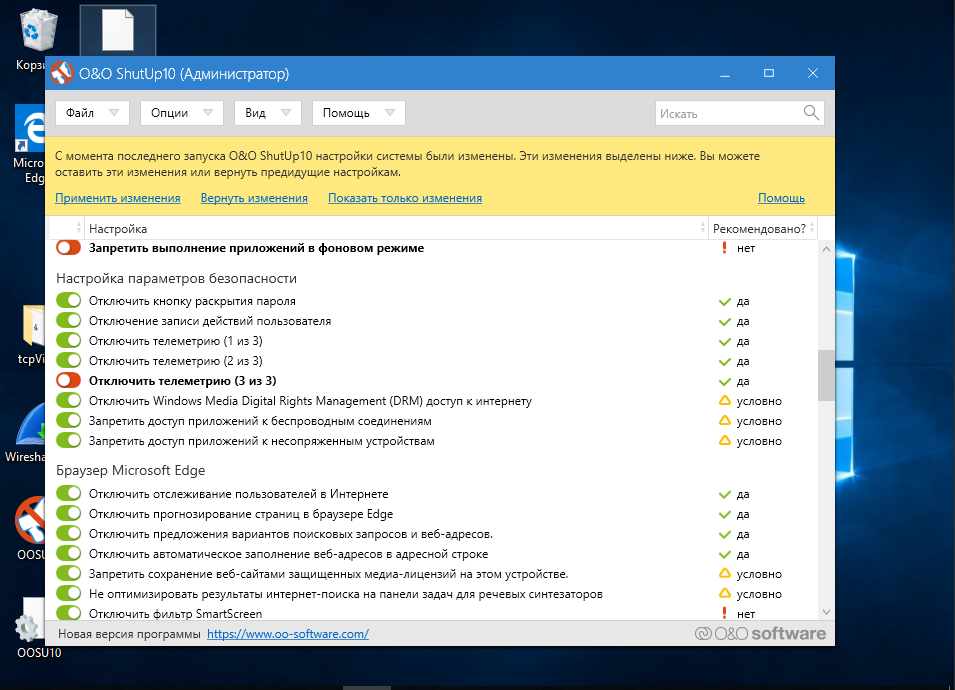Toggle Edge user tracking switch

click(68, 493)
